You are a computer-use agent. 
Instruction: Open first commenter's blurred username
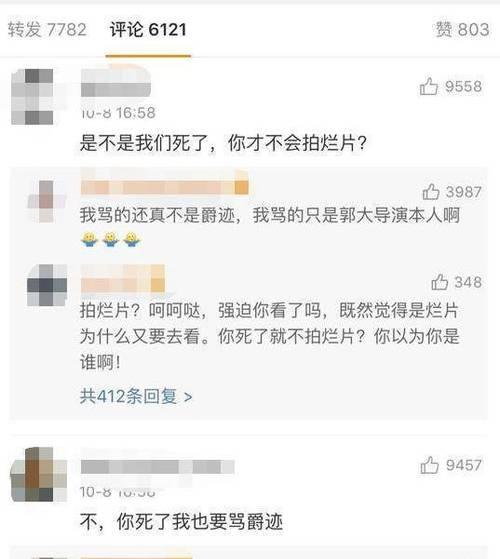(116, 83)
